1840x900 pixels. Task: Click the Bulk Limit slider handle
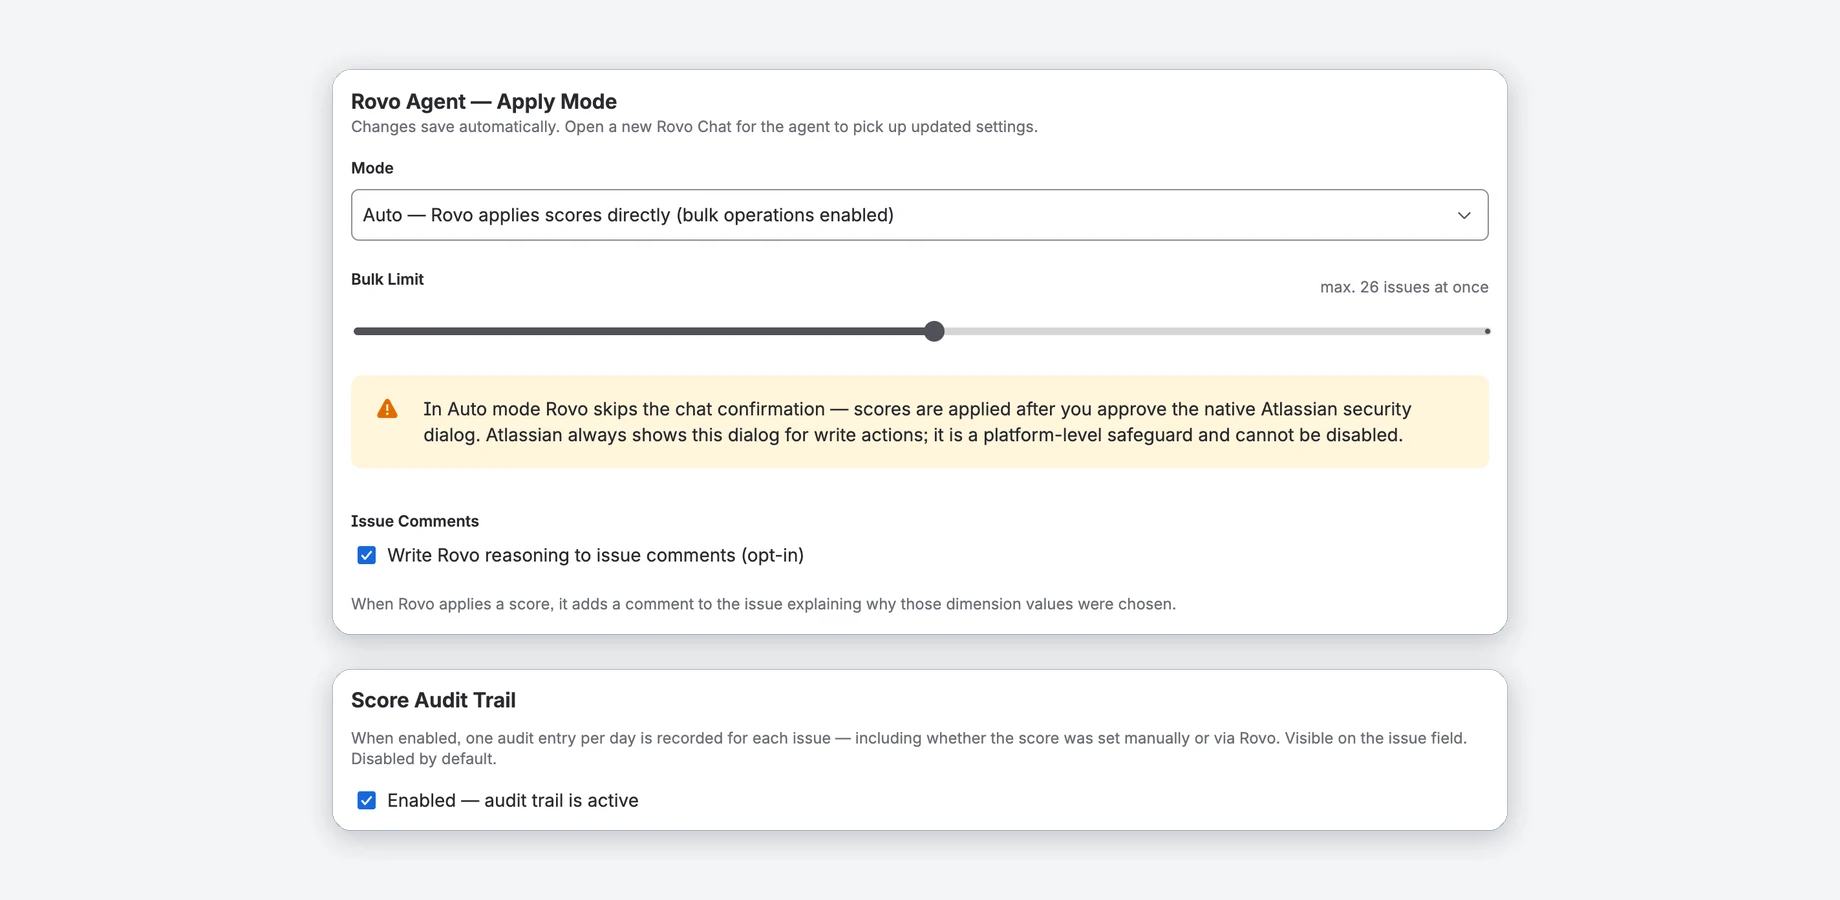click(934, 331)
